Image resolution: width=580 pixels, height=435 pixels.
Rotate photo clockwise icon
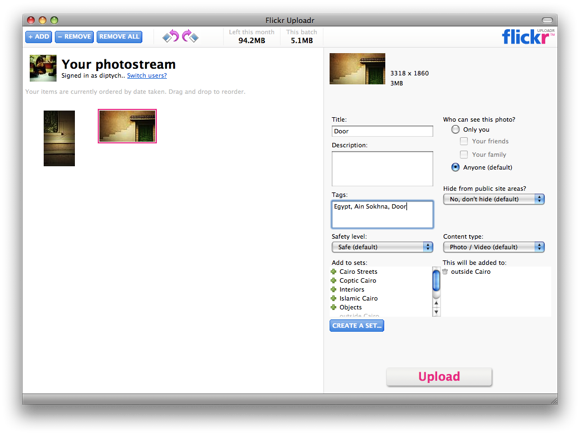pyautogui.click(x=190, y=36)
